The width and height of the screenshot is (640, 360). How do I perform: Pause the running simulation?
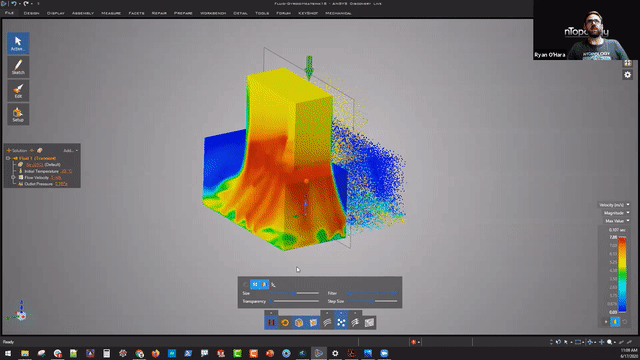(x=271, y=322)
